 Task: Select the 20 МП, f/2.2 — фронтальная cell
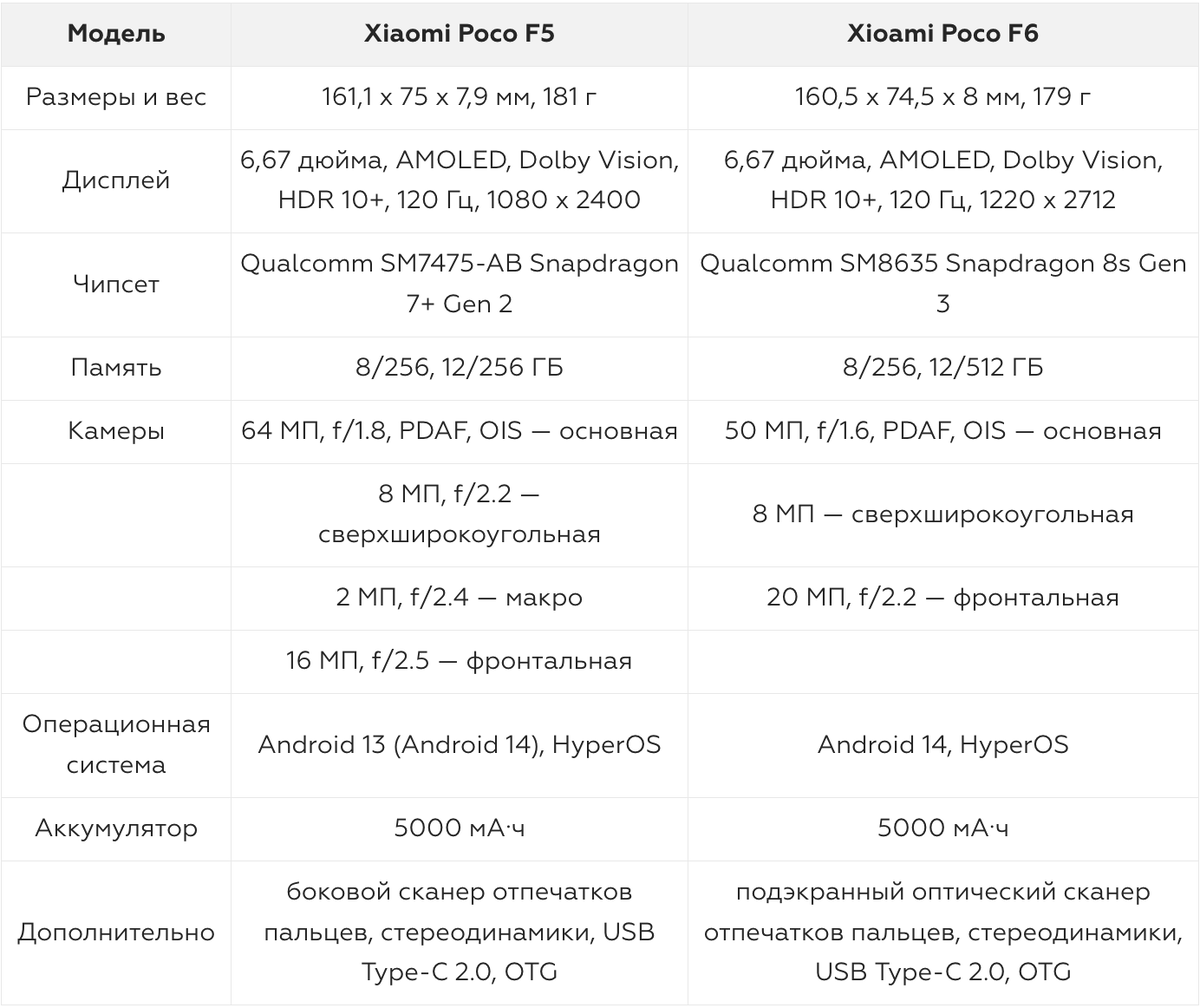click(x=943, y=598)
